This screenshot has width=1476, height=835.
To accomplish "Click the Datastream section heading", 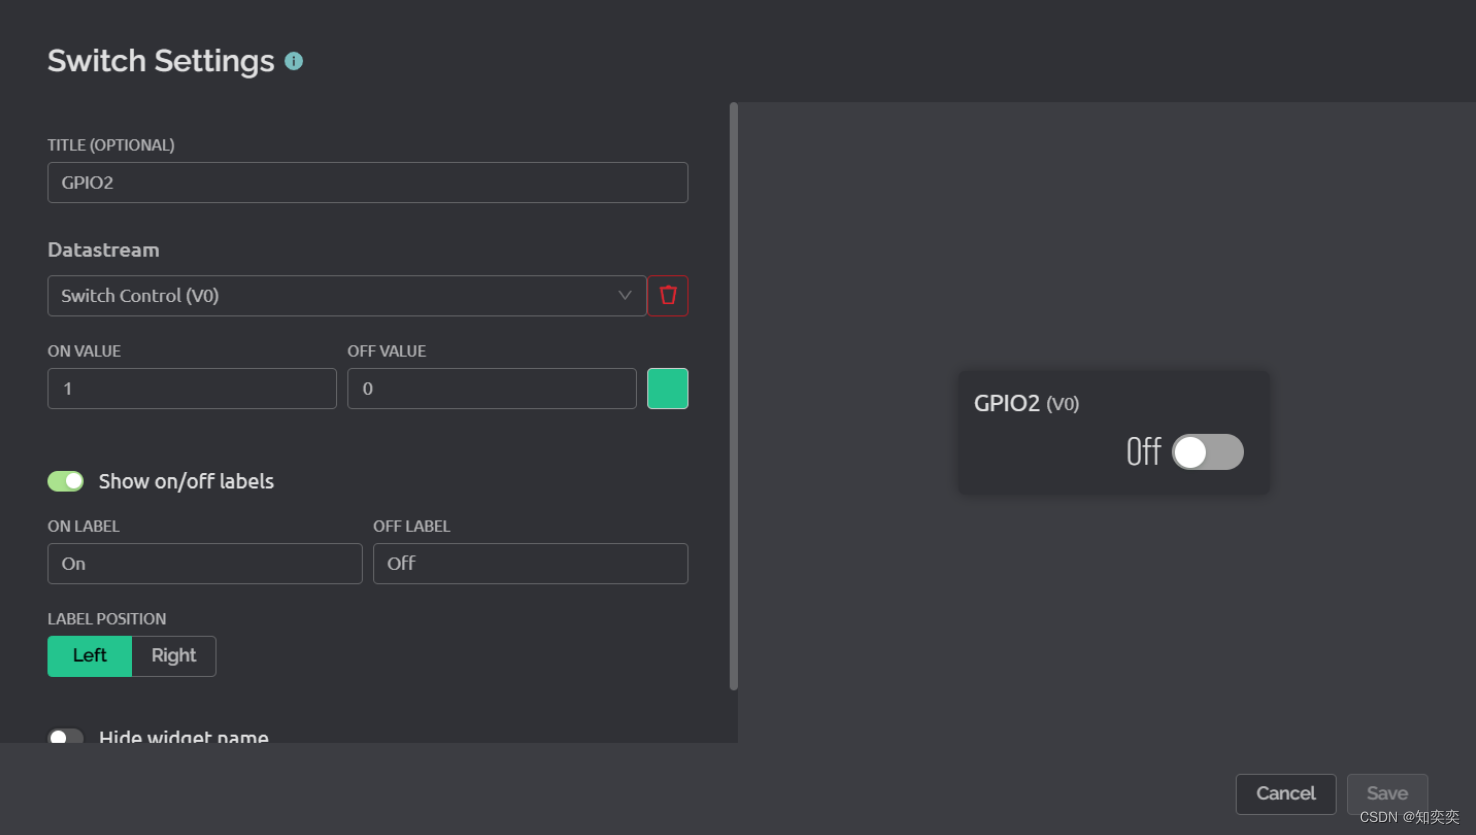I will (x=103, y=250).
